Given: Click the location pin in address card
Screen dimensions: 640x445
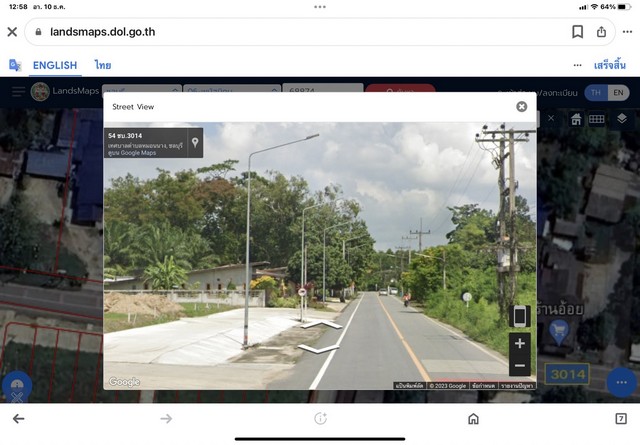Looking at the screenshot, I should click(195, 142).
